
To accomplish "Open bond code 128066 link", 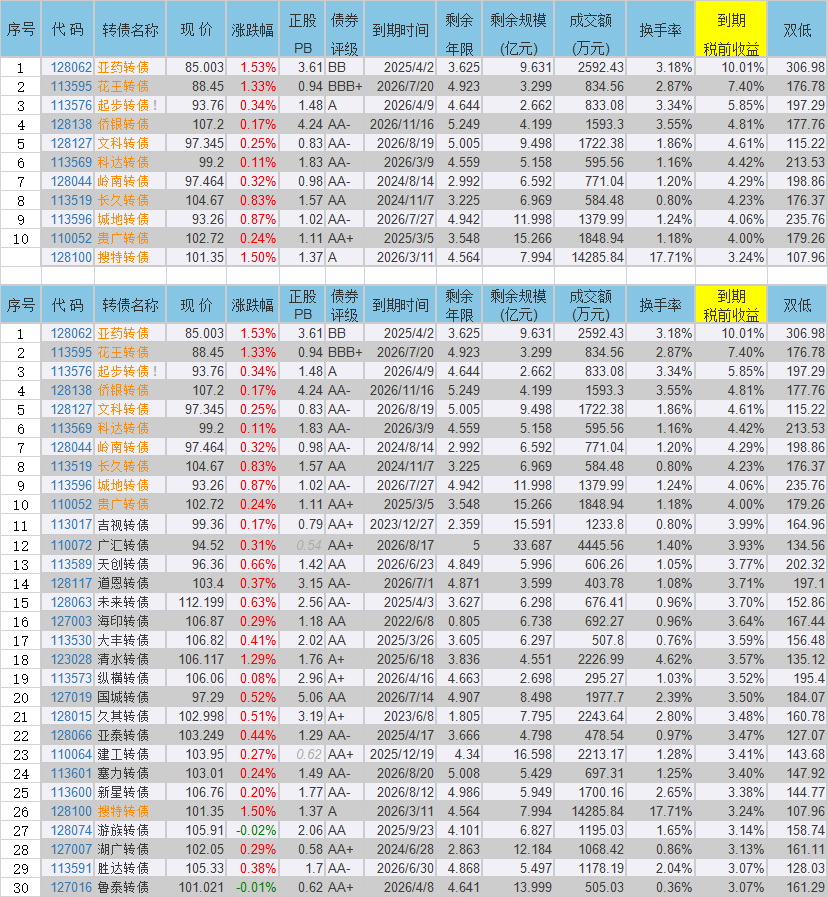I will click(71, 735).
